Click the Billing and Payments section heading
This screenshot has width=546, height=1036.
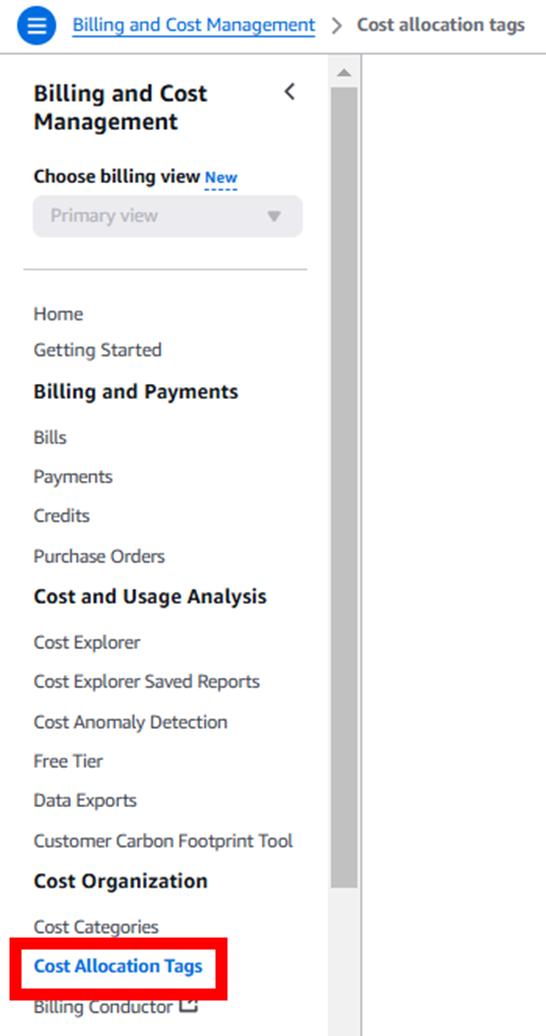pyautogui.click(x=136, y=392)
